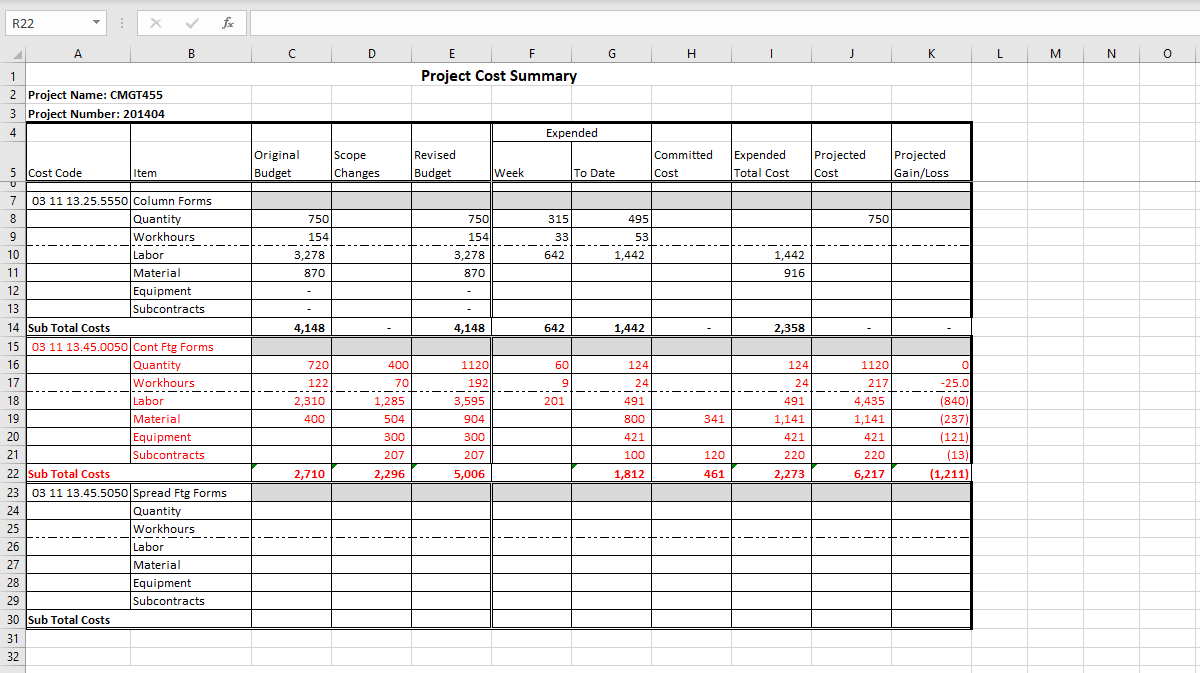
Task: Click Column Forms subtotal 2,358
Action: (x=771, y=327)
